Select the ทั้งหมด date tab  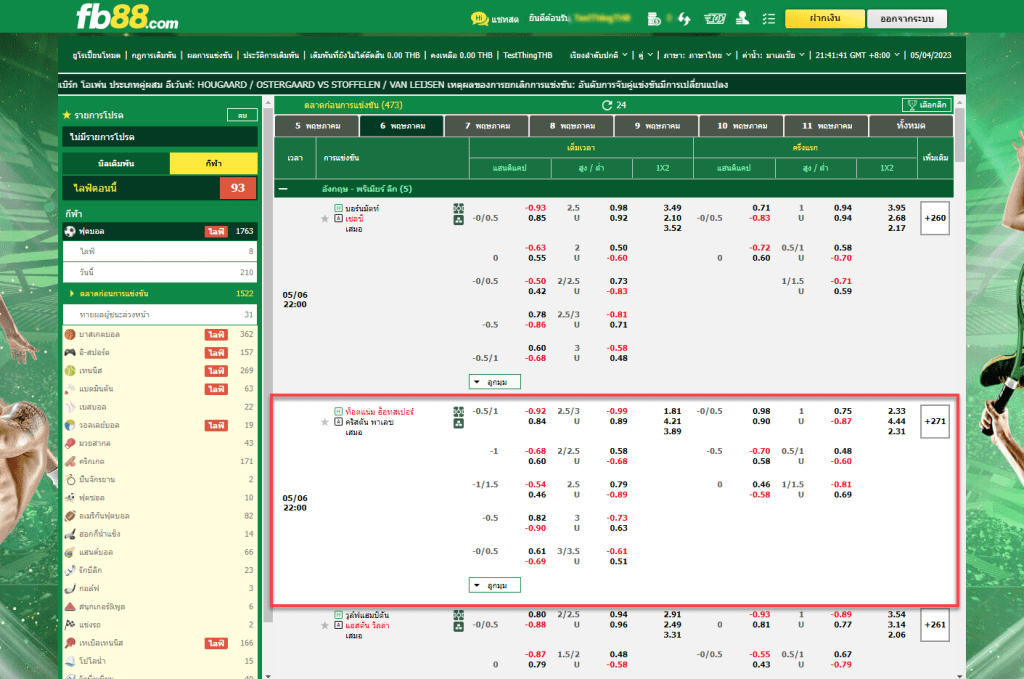(x=909, y=127)
